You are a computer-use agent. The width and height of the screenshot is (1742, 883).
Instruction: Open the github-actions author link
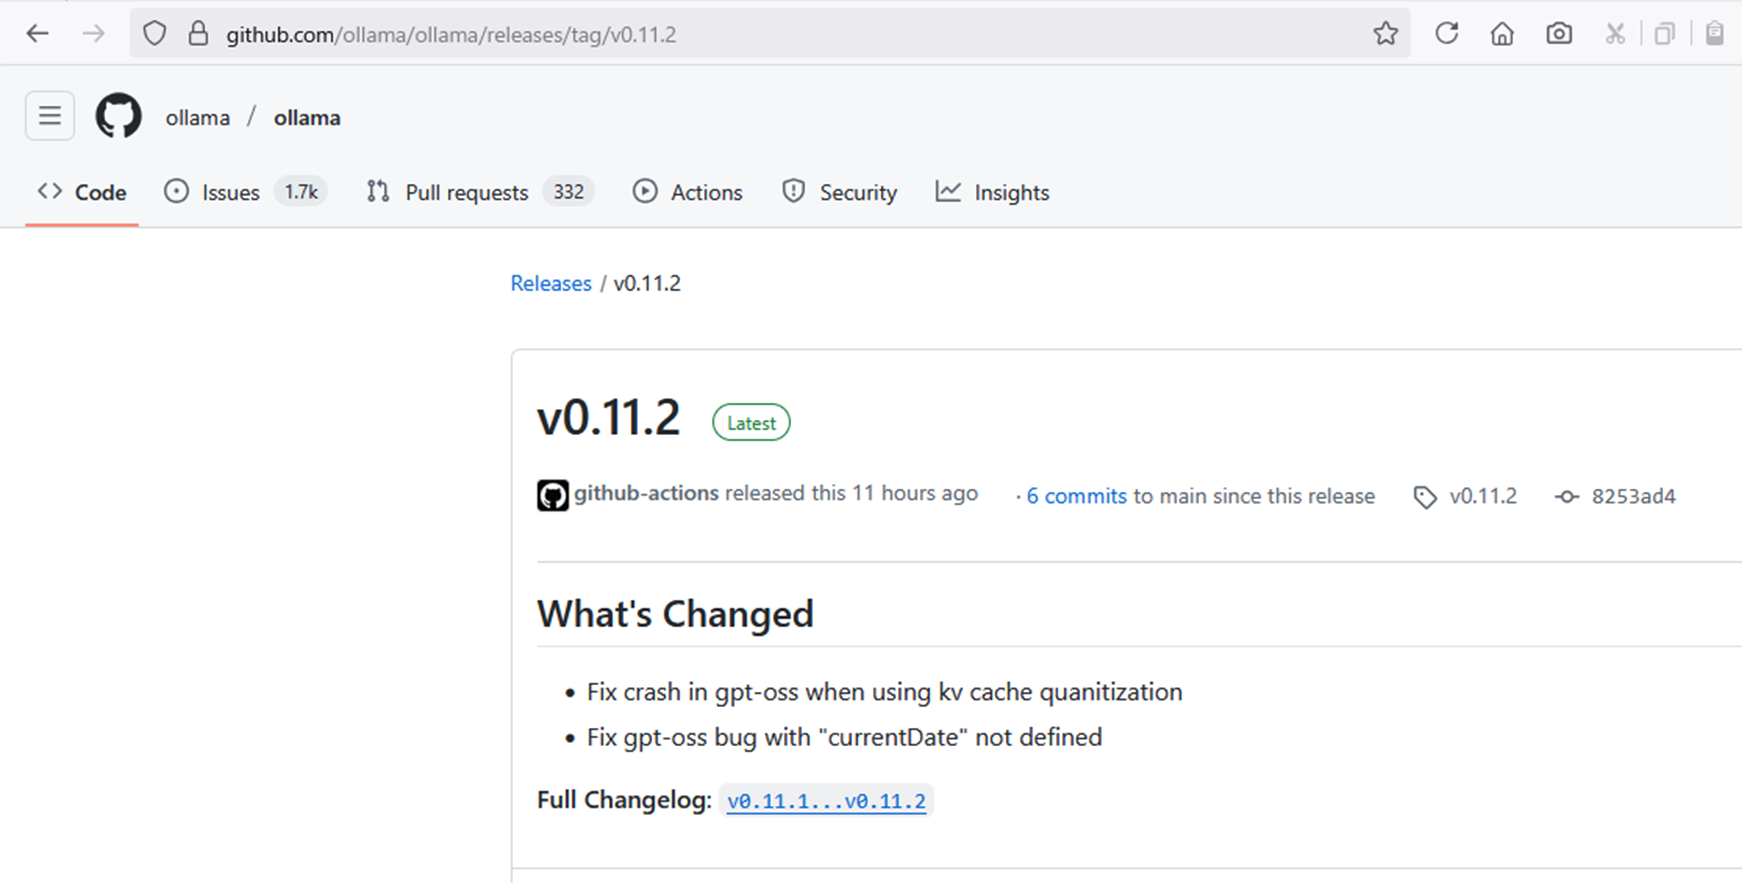pyautogui.click(x=646, y=493)
